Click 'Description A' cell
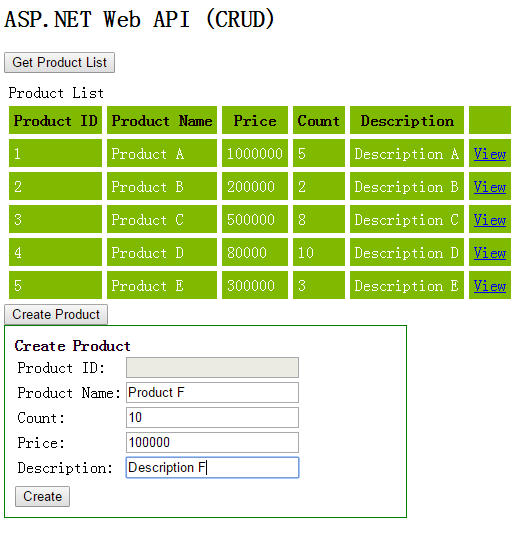The height and width of the screenshot is (535, 525). click(407, 153)
